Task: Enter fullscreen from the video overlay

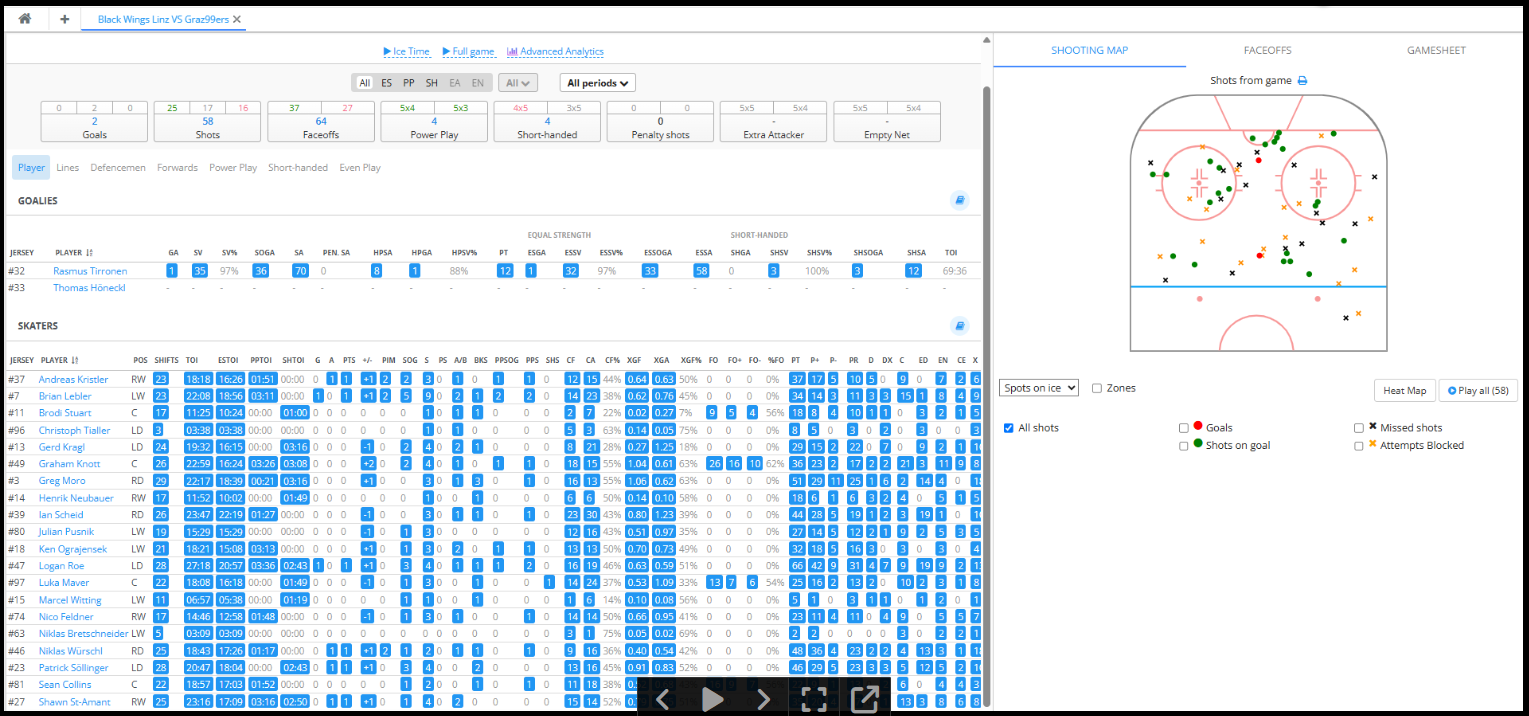Action: pos(814,699)
